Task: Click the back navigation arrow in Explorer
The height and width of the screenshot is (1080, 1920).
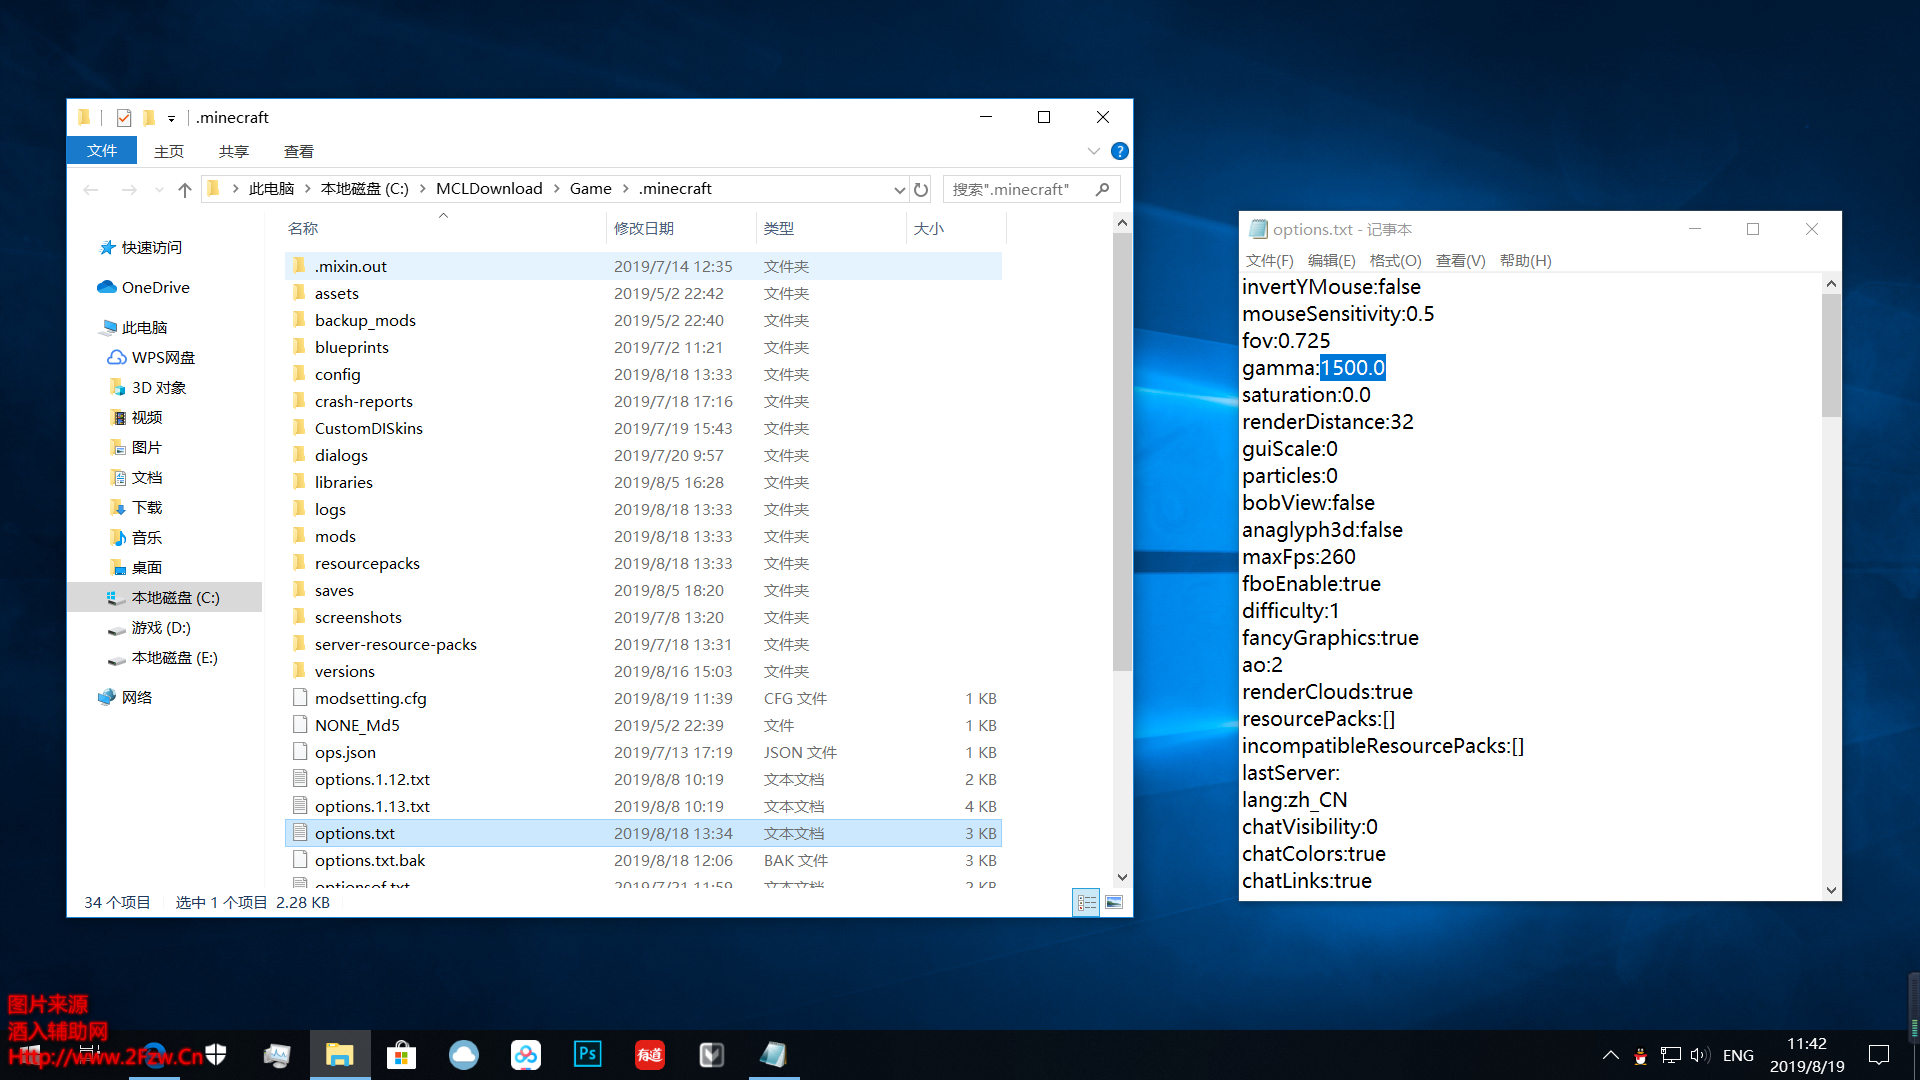Action: (x=91, y=189)
